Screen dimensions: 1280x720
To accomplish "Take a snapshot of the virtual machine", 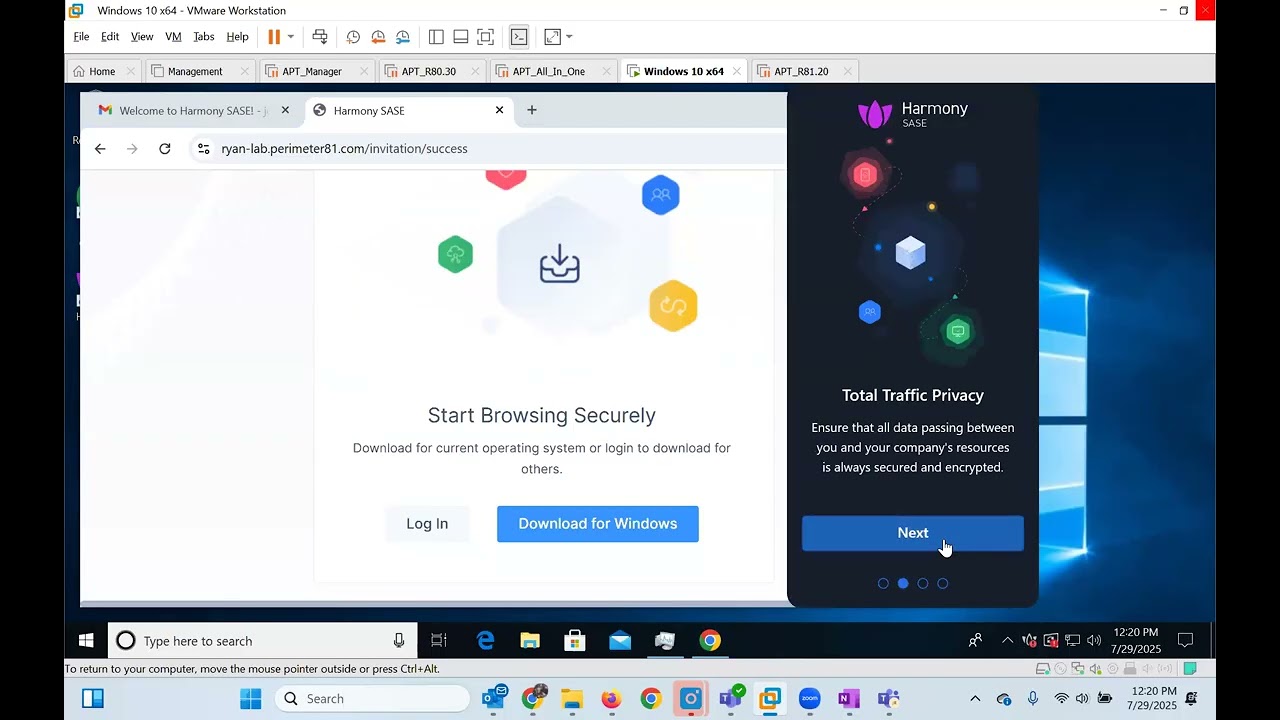I will point(353,37).
